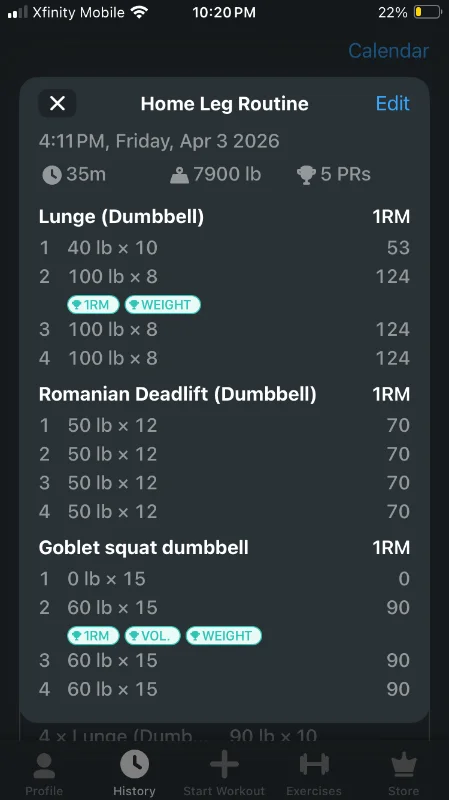Tap the trophy icon beside 5 PRs

(306, 175)
